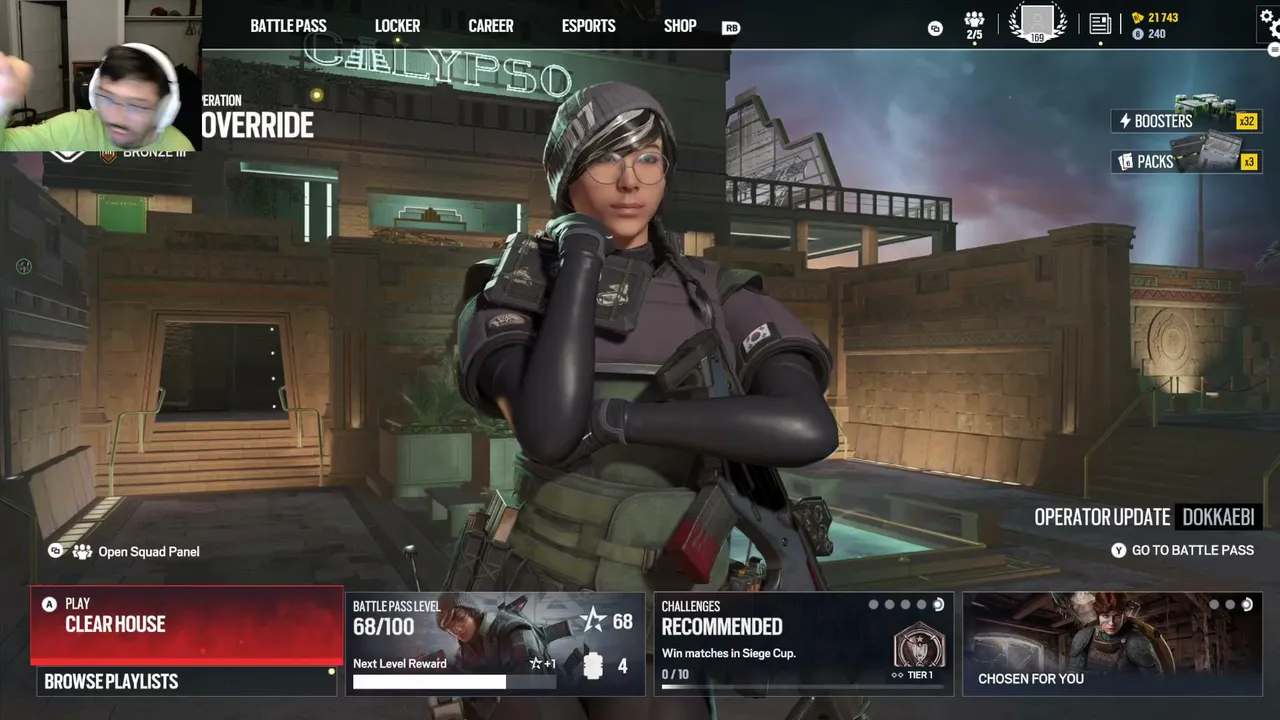The image size is (1280, 720).
Task: Click the Y button icon
Action: [x=1119, y=550]
